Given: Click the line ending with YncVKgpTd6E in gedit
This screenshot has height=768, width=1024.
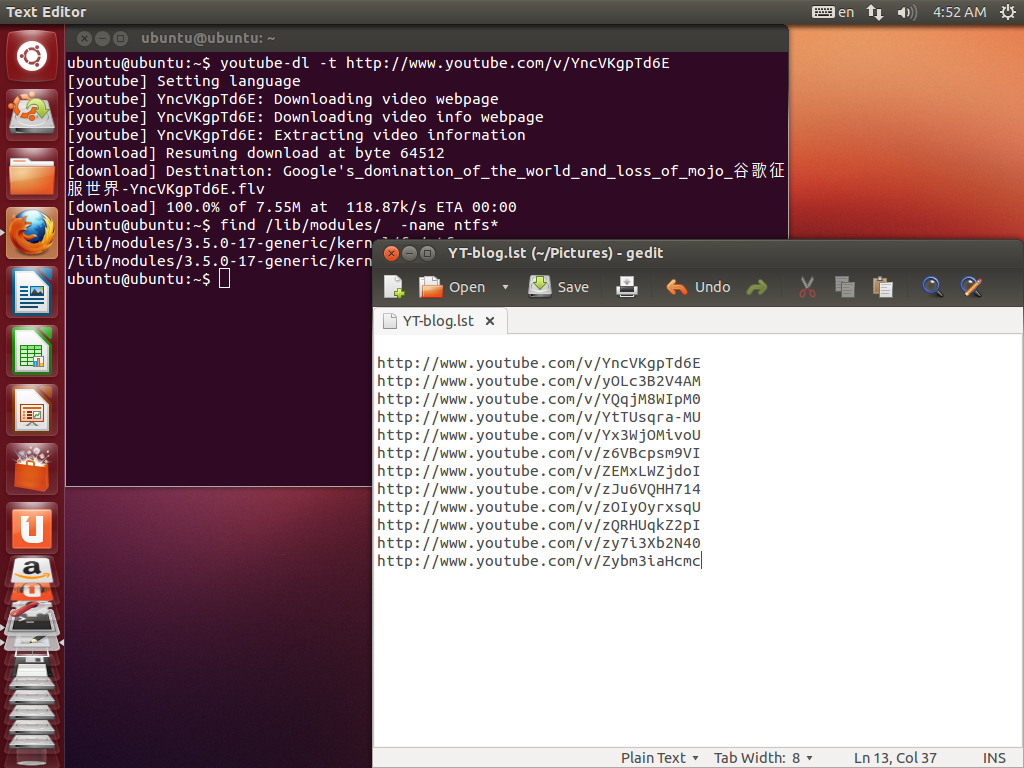Looking at the screenshot, I should click(x=539, y=363).
